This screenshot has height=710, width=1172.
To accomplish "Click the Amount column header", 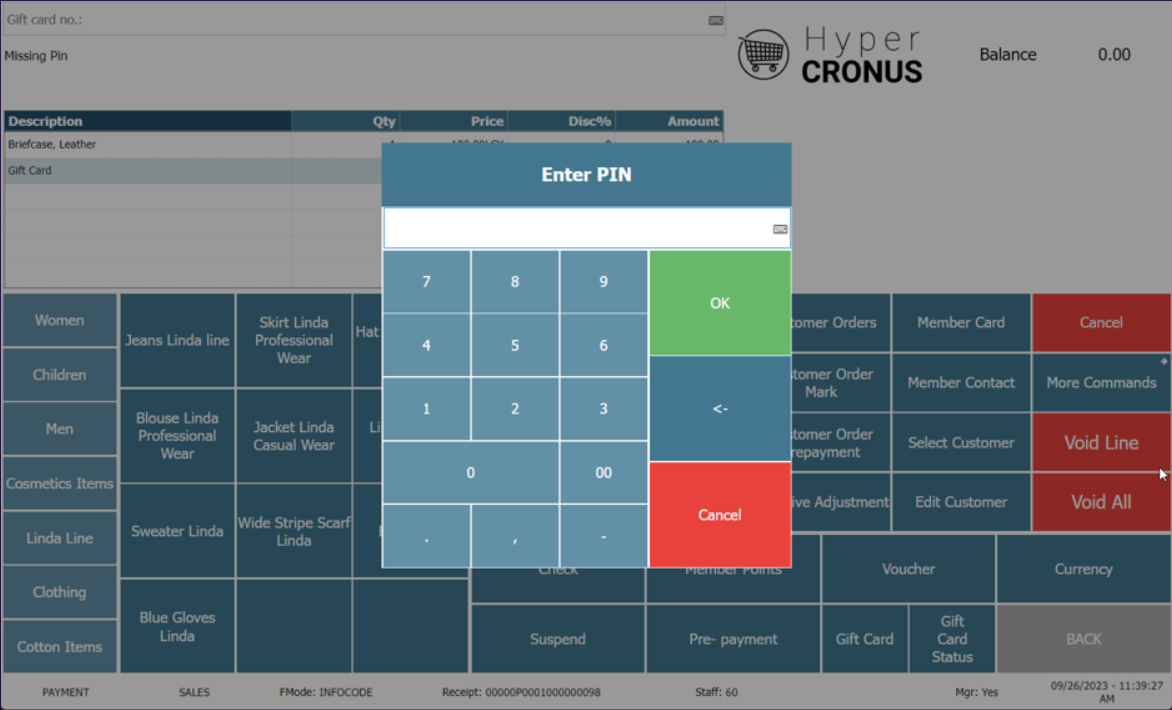I will (x=669, y=121).
